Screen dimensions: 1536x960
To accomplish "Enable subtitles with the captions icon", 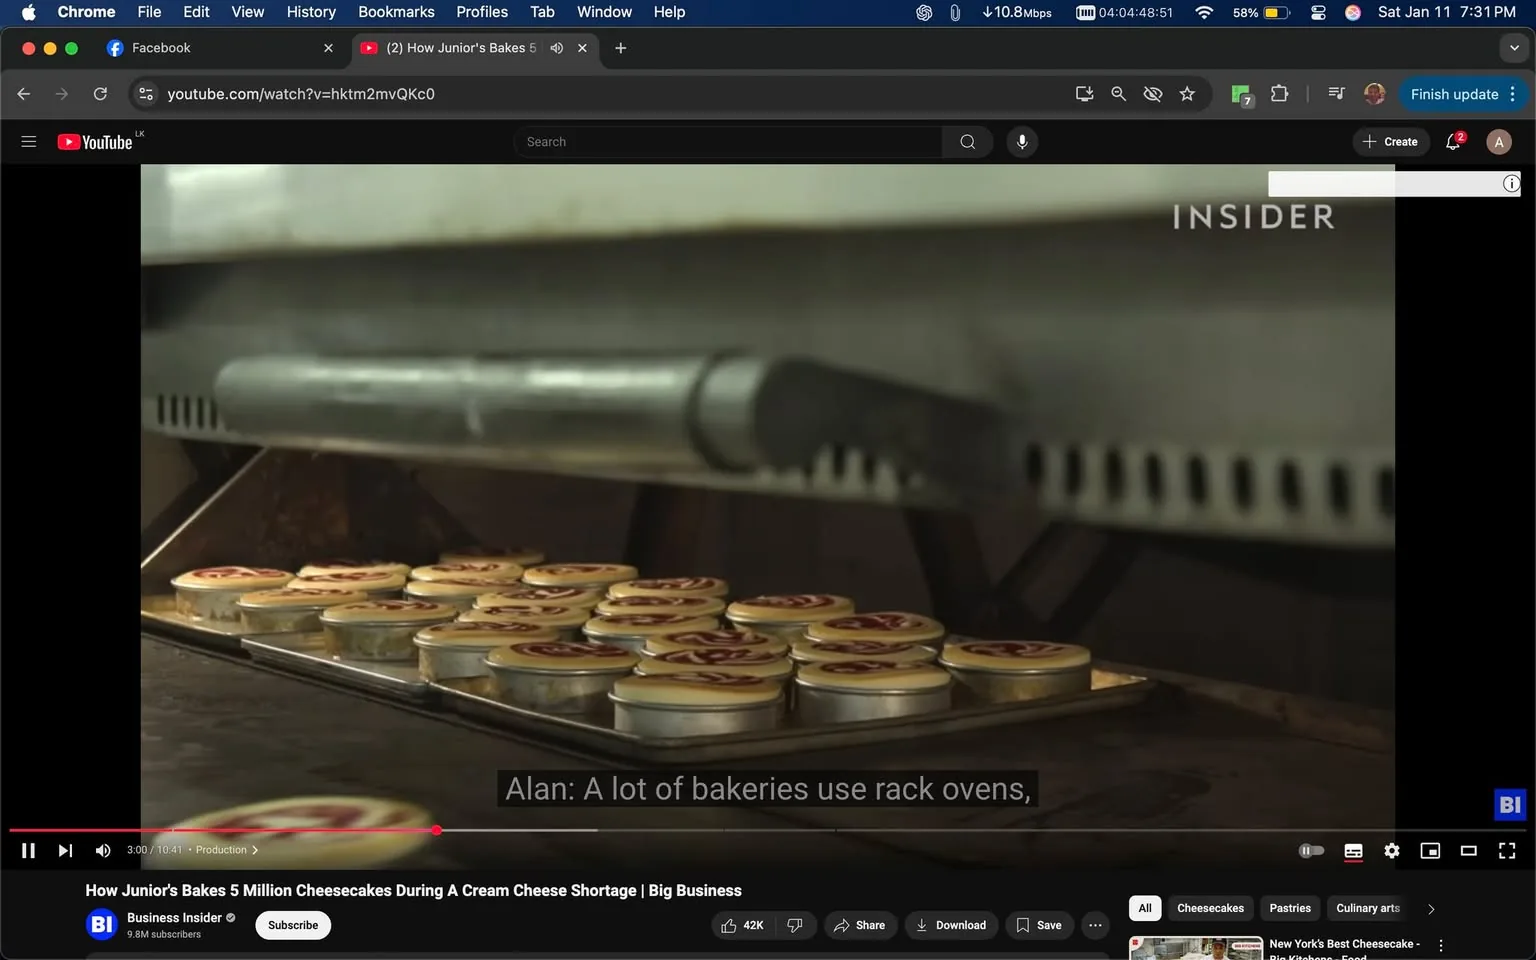I will pos(1353,851).
